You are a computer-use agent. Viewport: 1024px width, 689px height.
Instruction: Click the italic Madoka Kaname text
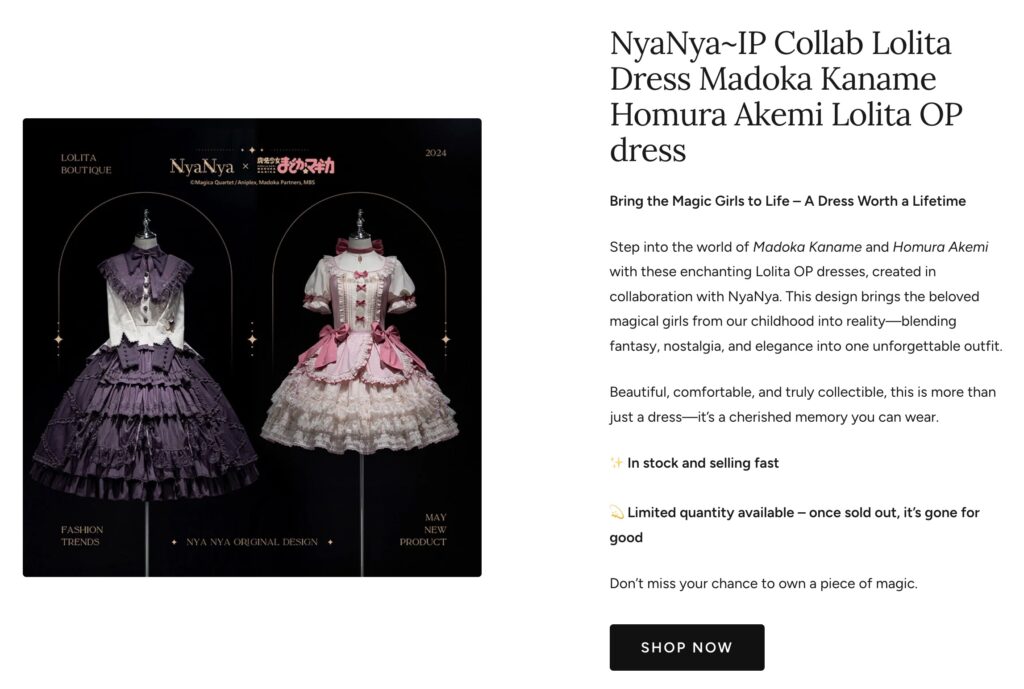(806, 247)
